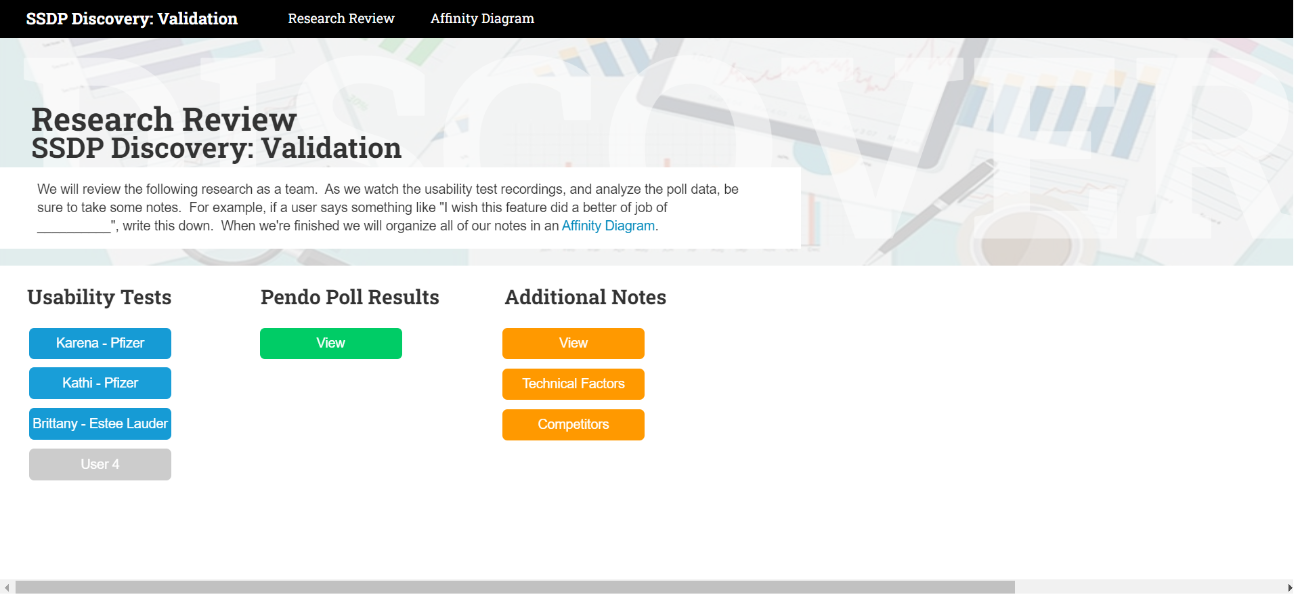The height and width of the screenshot is (599, 1300).
Task: Click the Research Review page title
Action: pos(164,118)
